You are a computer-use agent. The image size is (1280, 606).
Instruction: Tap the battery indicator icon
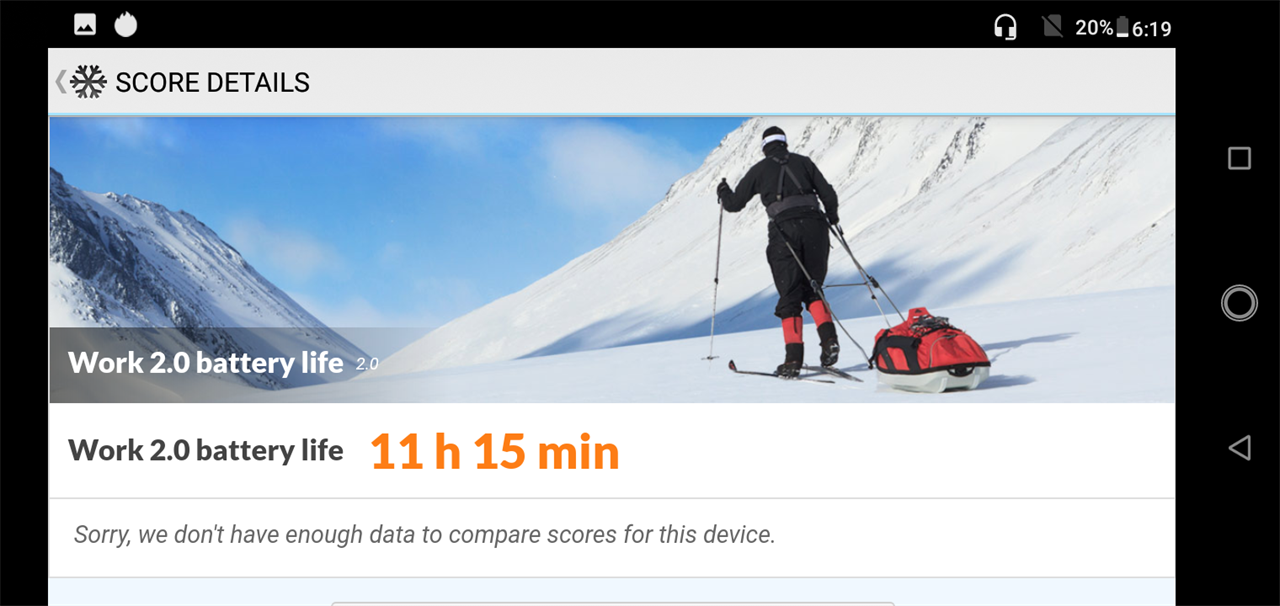click(1122, 28)
